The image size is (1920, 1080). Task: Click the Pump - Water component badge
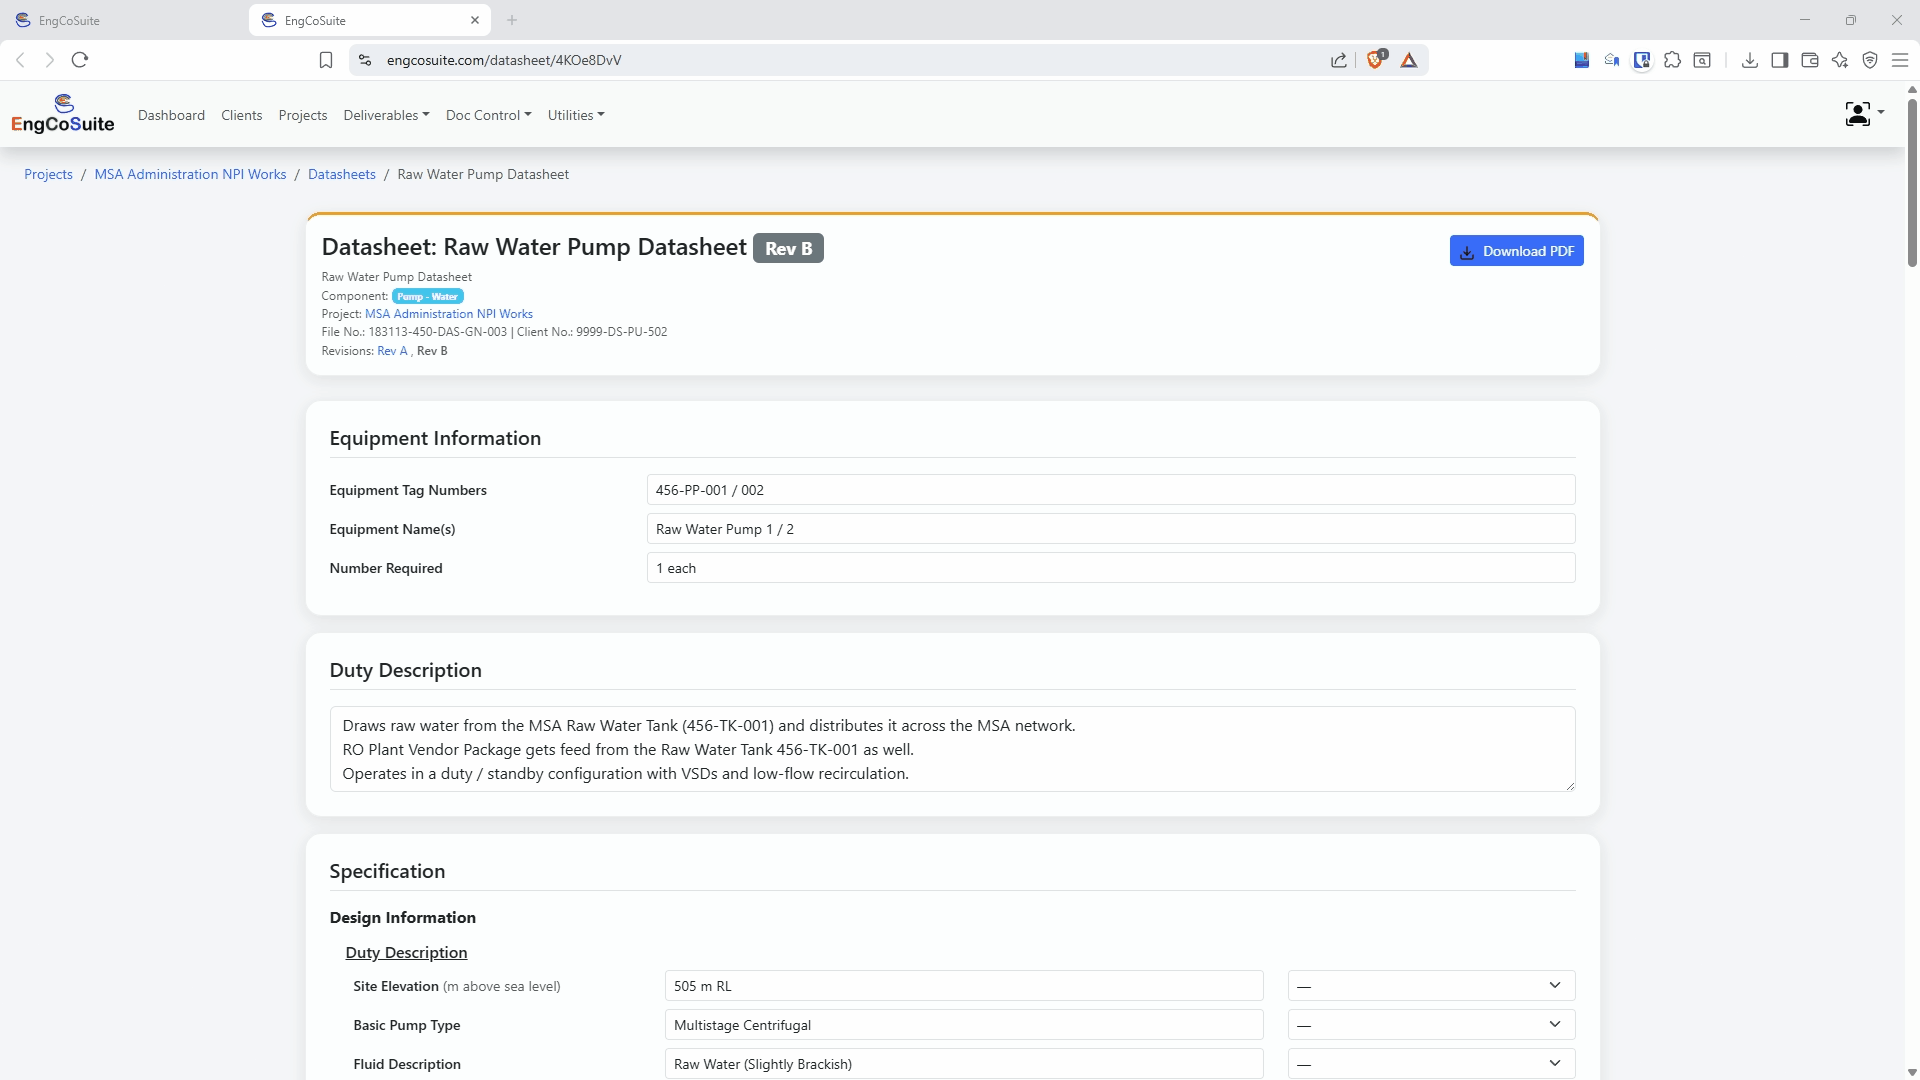pos(428,296)
